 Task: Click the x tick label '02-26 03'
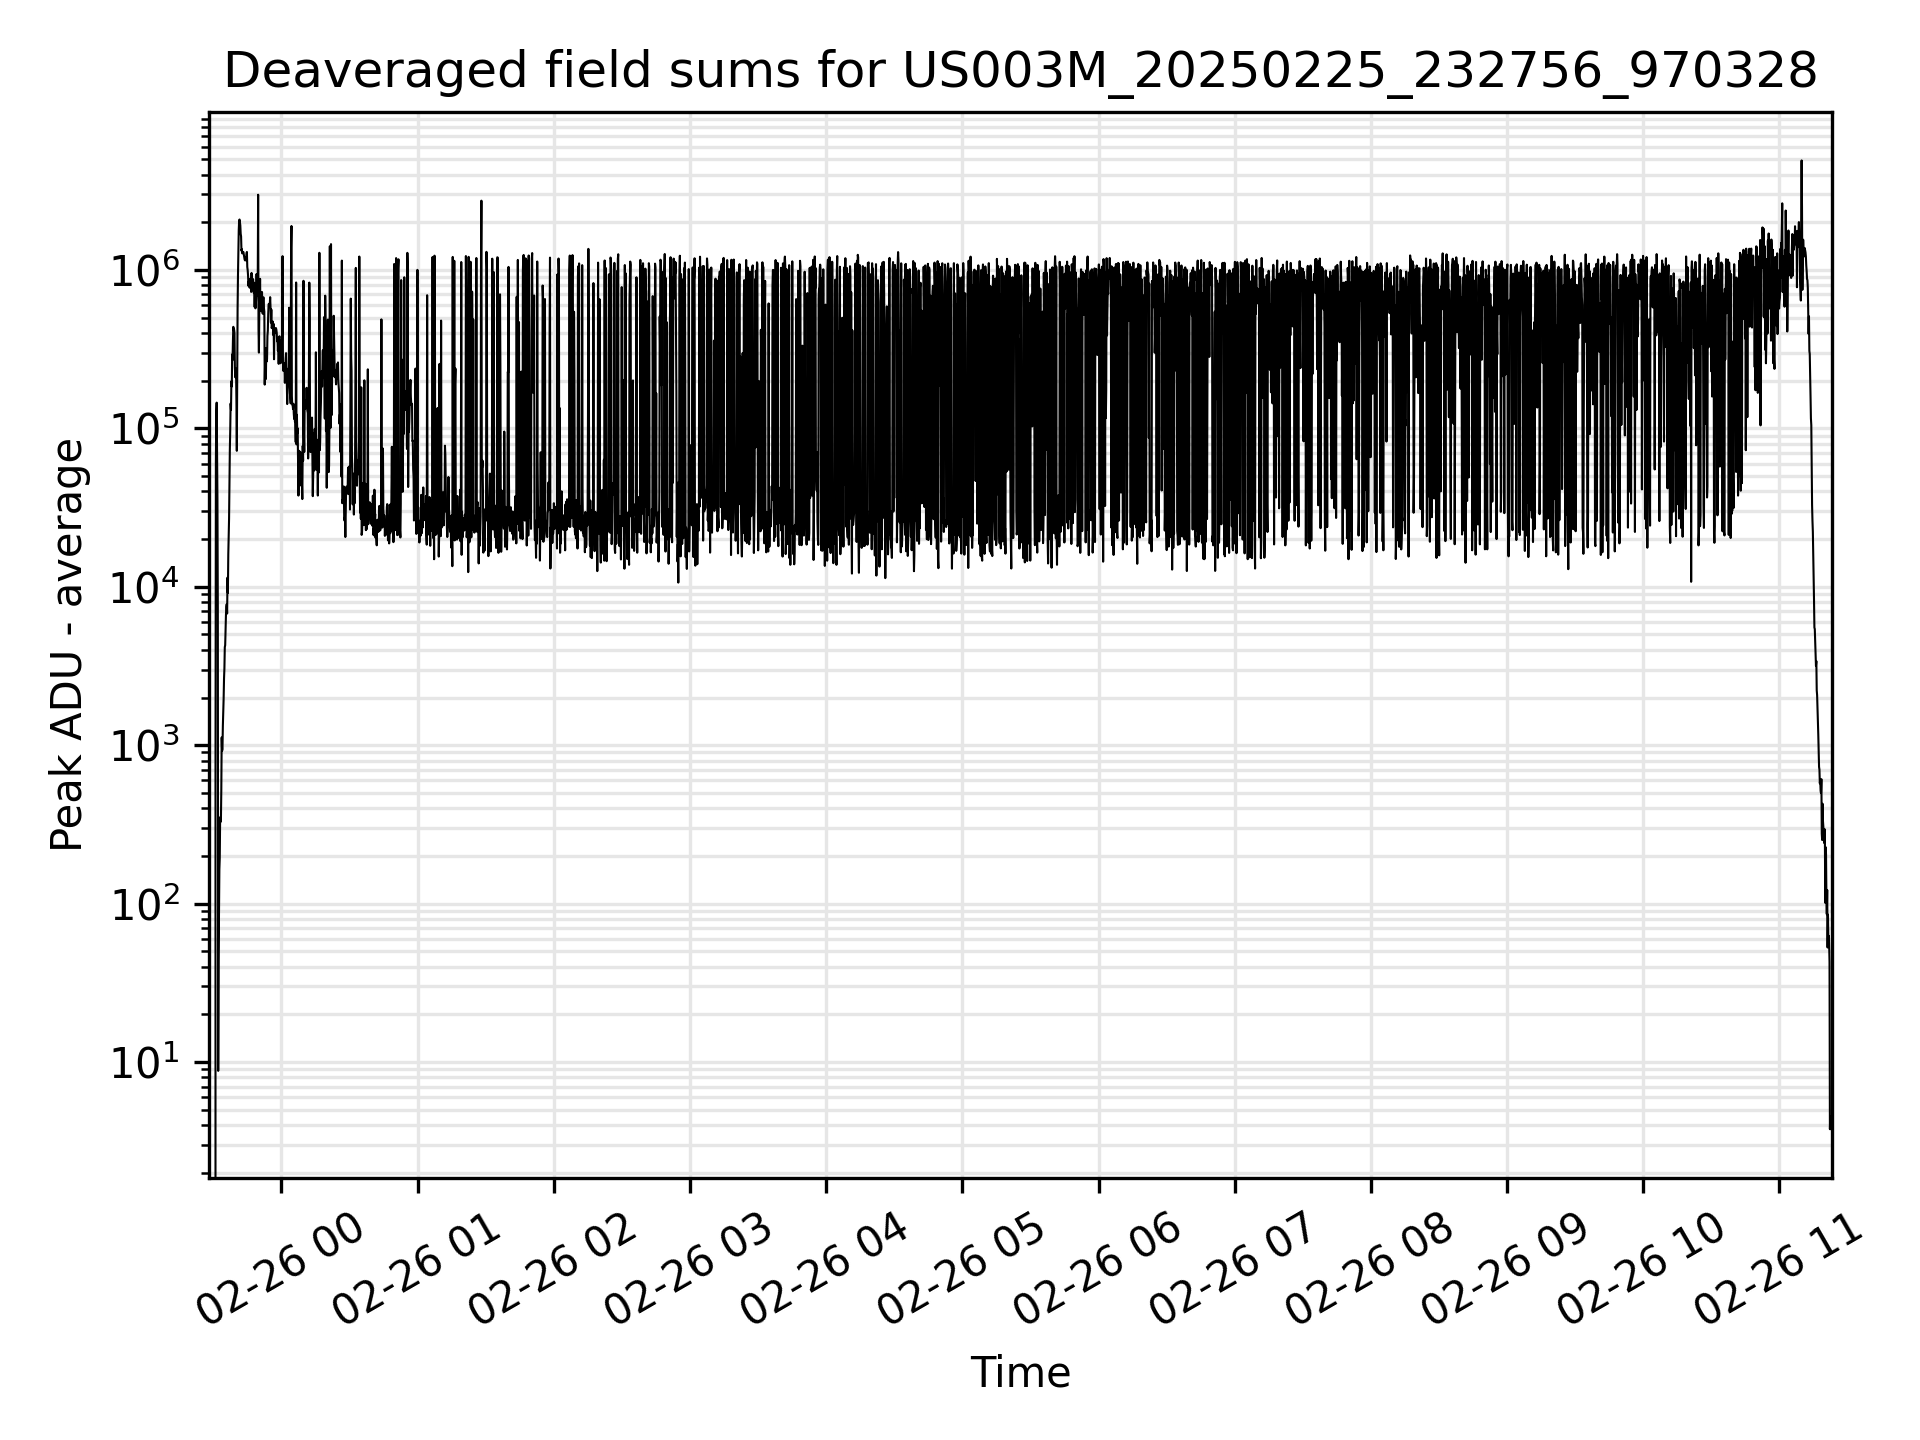tap(690, 1271)
